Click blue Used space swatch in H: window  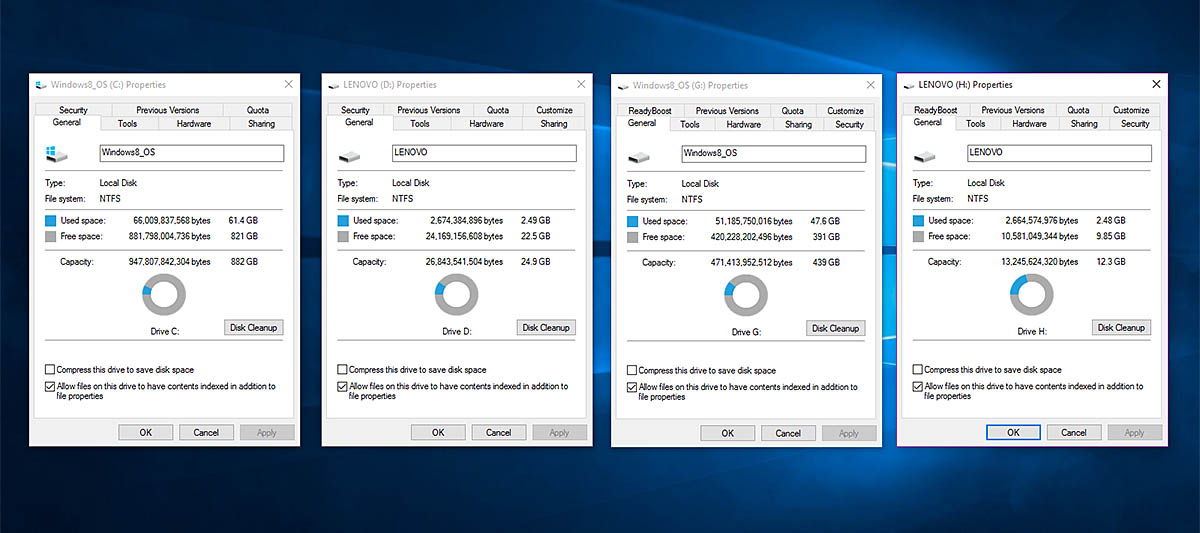pyautogui.click(x=920, y=221)
